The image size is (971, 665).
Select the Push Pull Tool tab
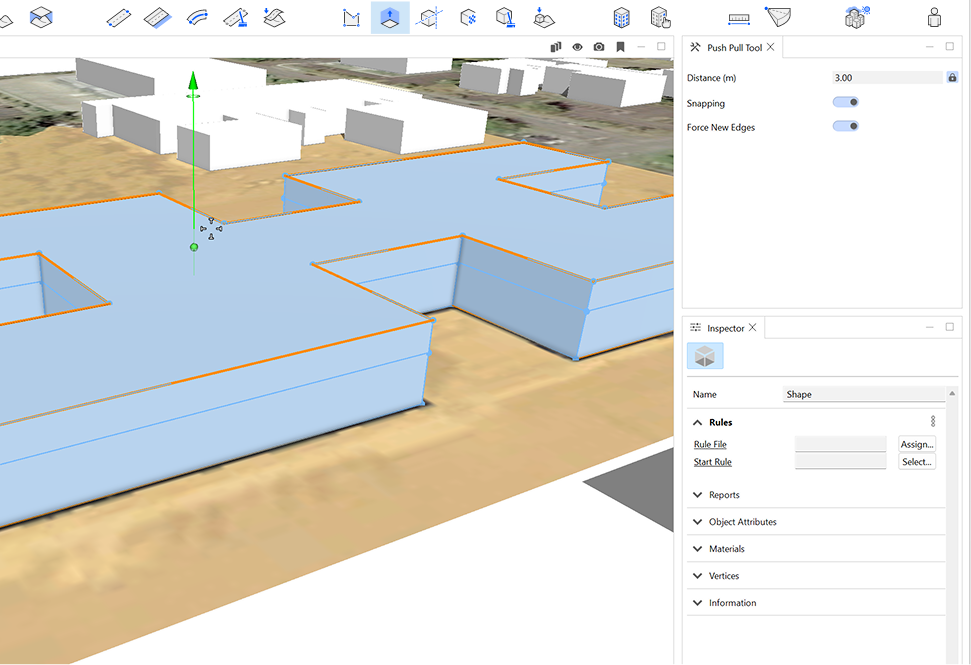point(734,48)
